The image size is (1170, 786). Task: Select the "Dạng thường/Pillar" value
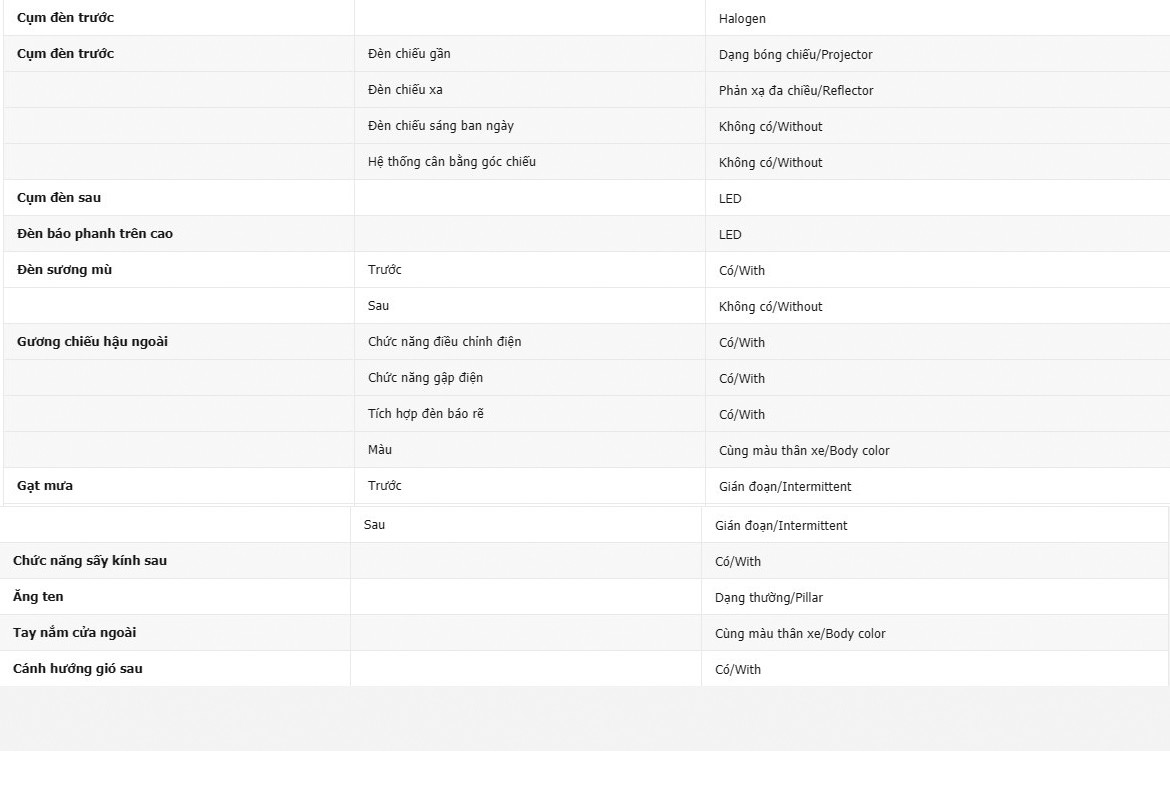[769, 598]
